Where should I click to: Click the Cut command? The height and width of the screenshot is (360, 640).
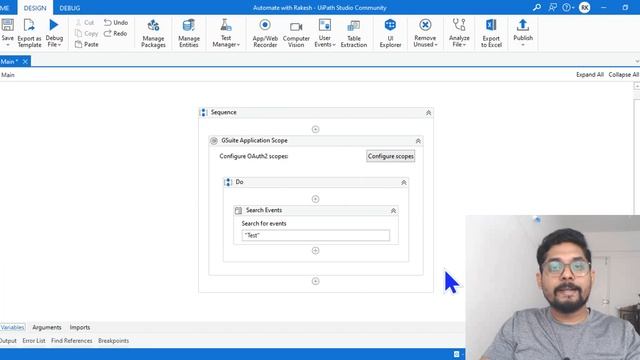point(85,22)
